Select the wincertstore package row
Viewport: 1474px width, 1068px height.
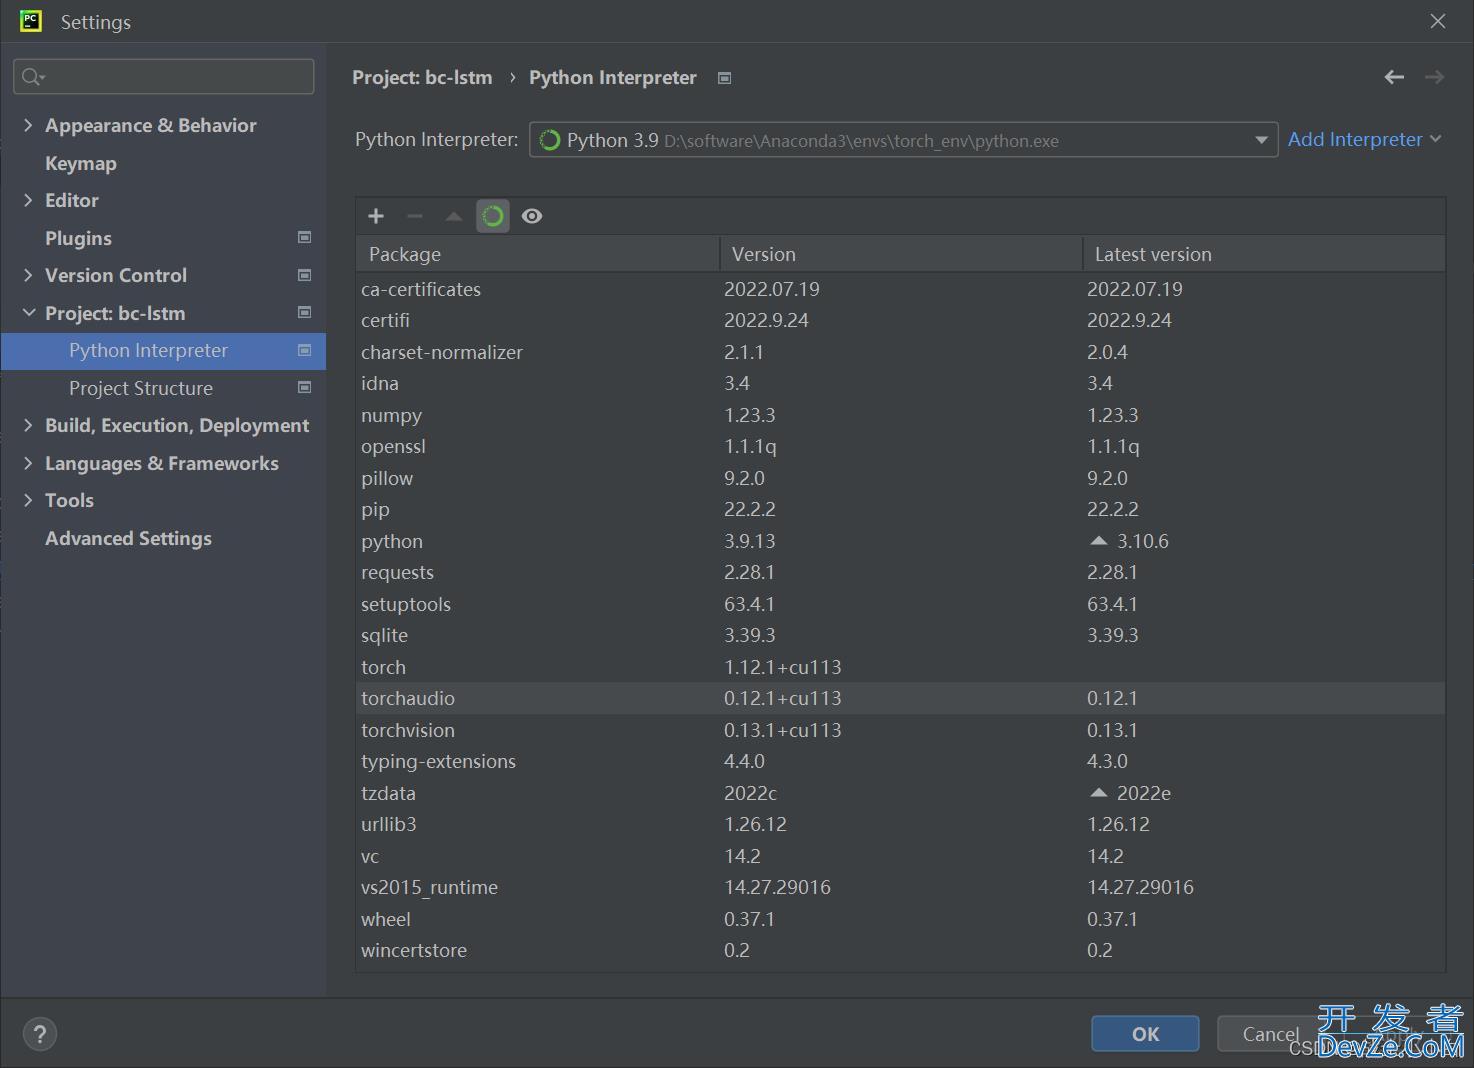click(x=901, y=950)
